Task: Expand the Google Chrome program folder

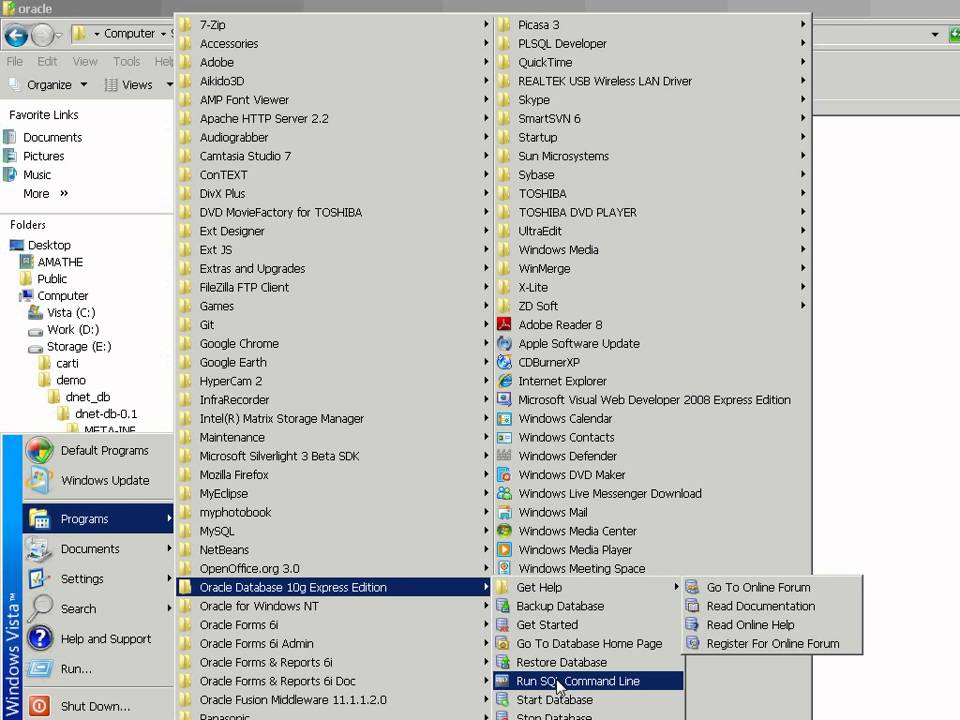Action: tap(333, 343)
